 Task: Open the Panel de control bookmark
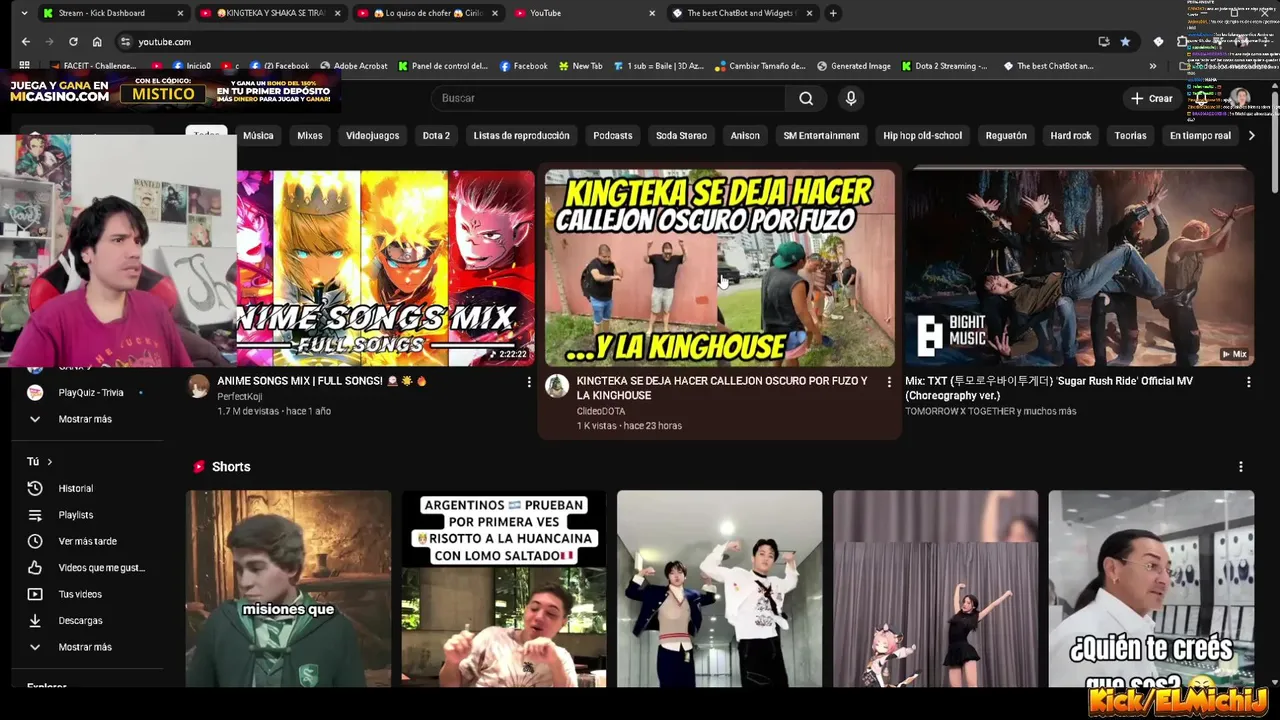[443, 66]
